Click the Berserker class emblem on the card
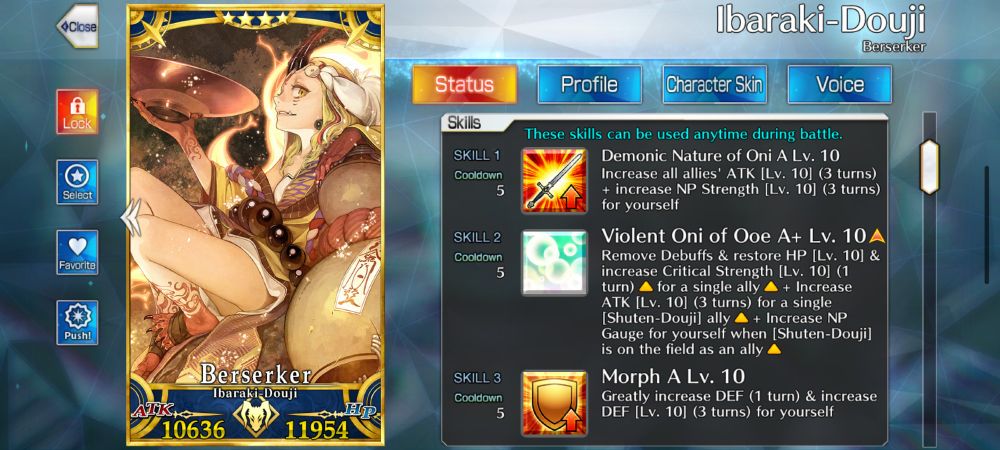The width and height of the screenshot is (1000, 450). point(255,417)
